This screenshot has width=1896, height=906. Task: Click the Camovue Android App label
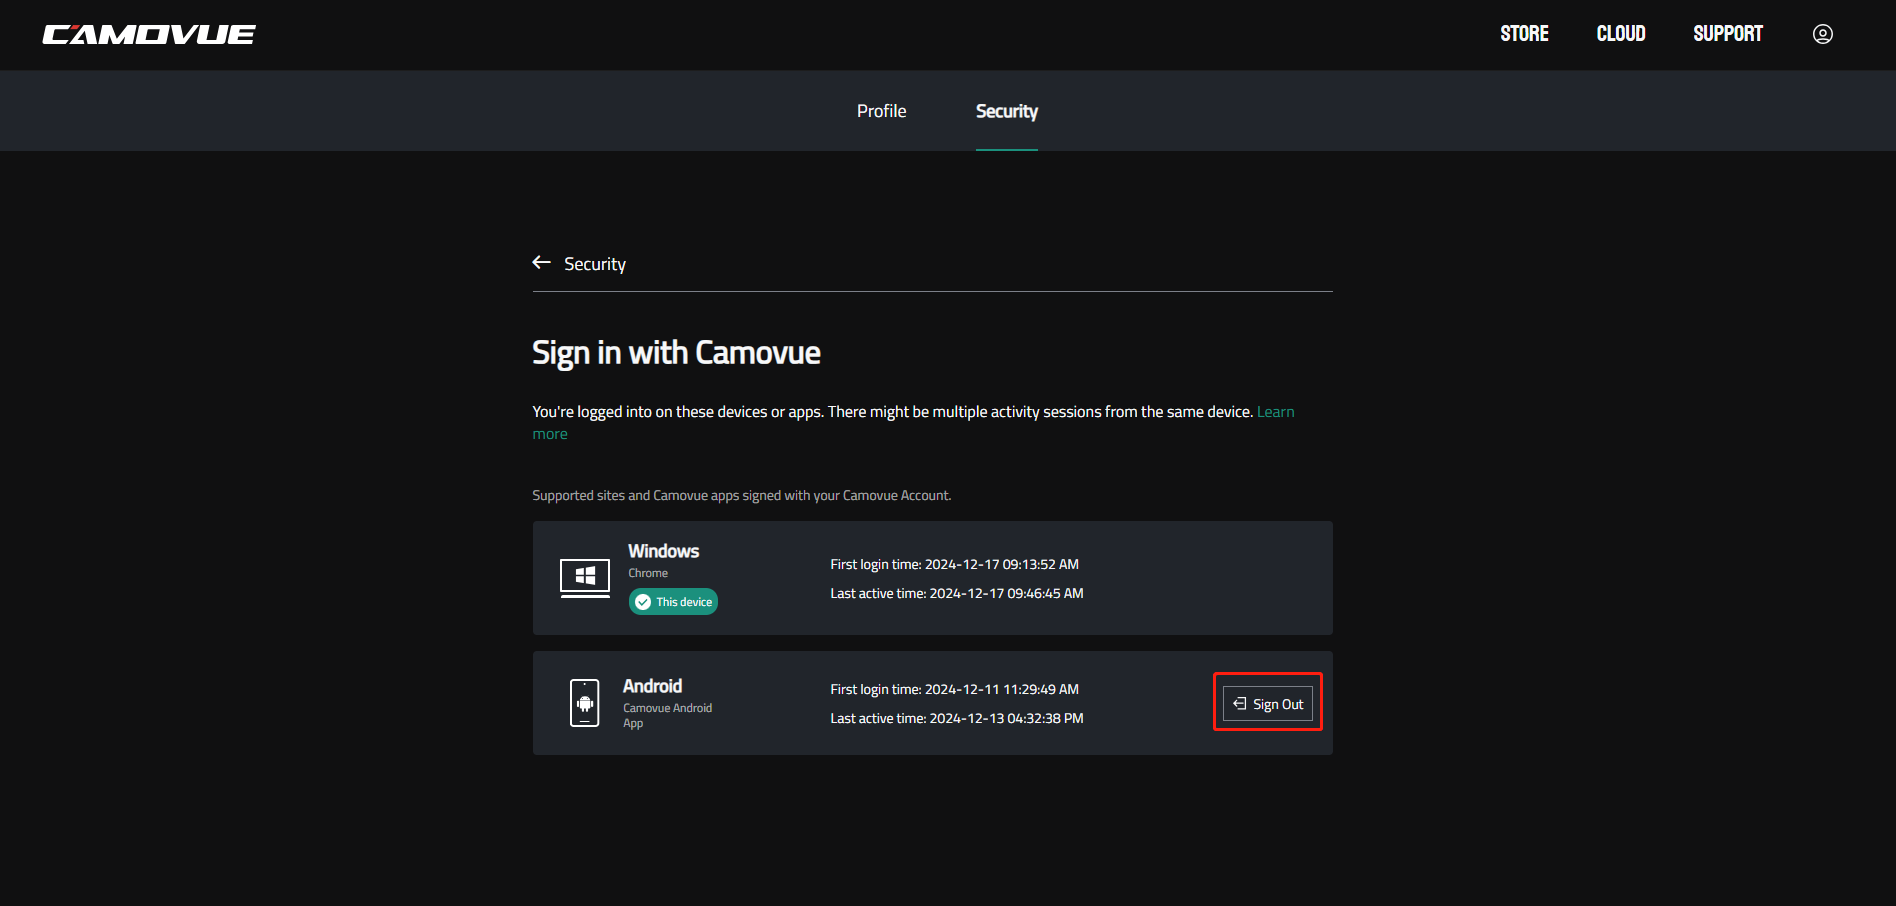[x=668, y=715]
